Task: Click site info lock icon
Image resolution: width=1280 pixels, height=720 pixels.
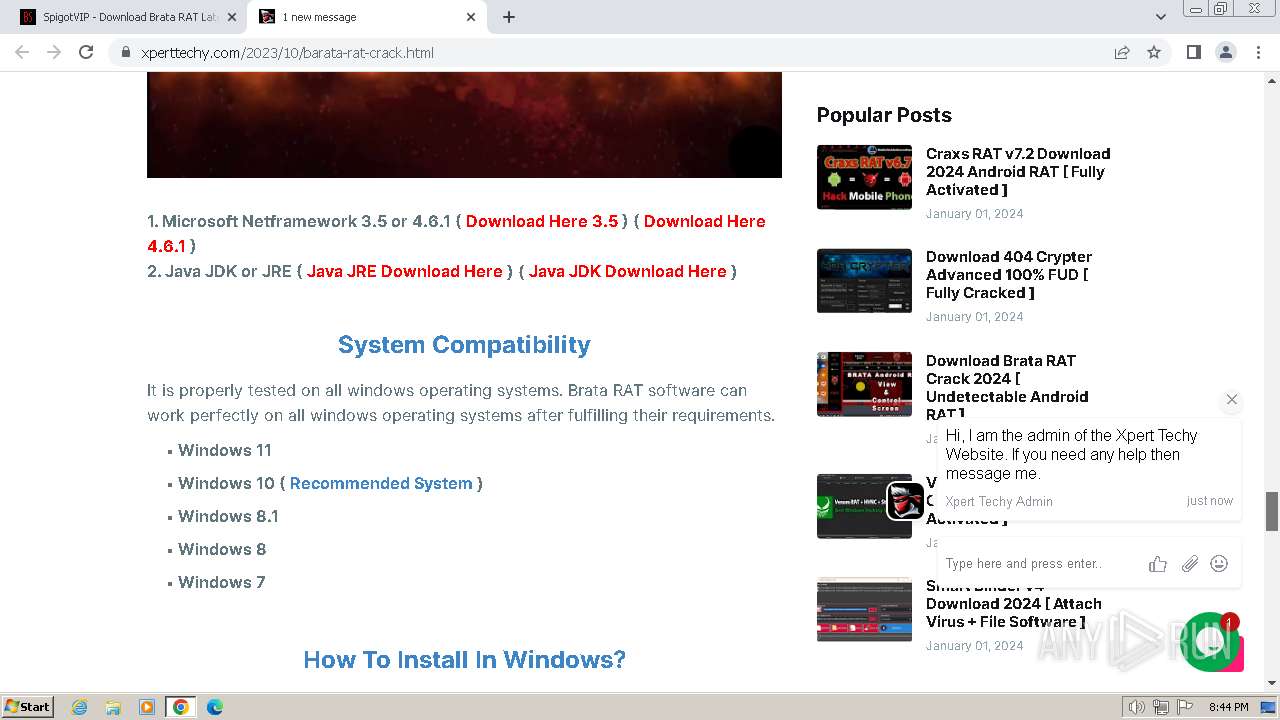Action: tap(126, 52)
